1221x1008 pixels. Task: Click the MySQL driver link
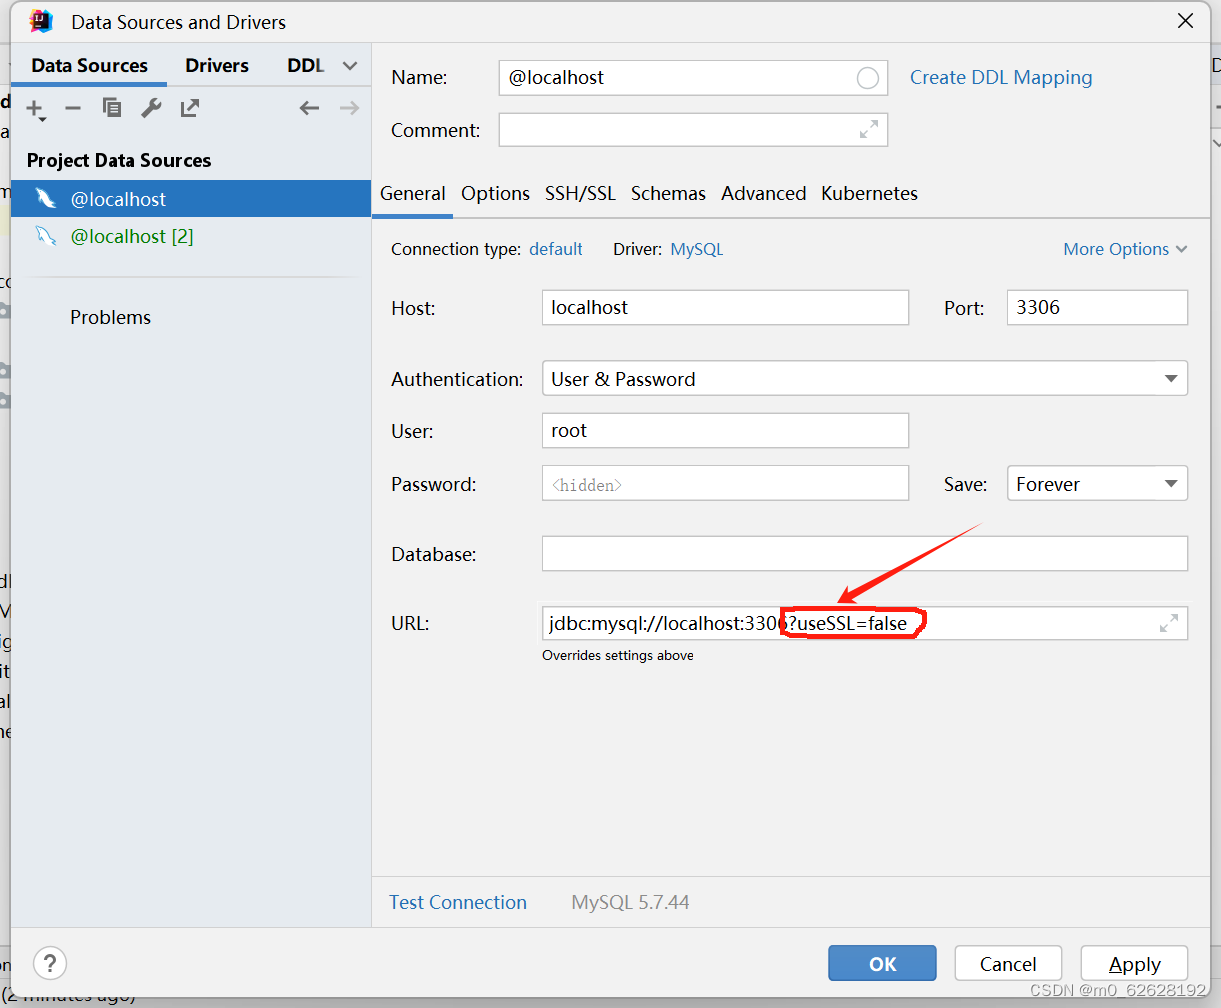(697, 249)
